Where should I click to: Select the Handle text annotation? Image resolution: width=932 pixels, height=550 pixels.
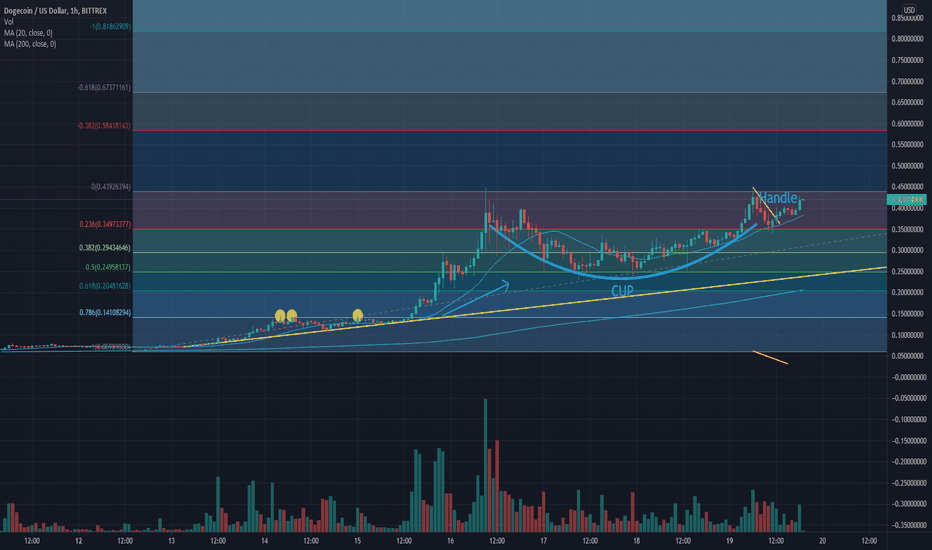pyautogui.click(x=778, y=197)
